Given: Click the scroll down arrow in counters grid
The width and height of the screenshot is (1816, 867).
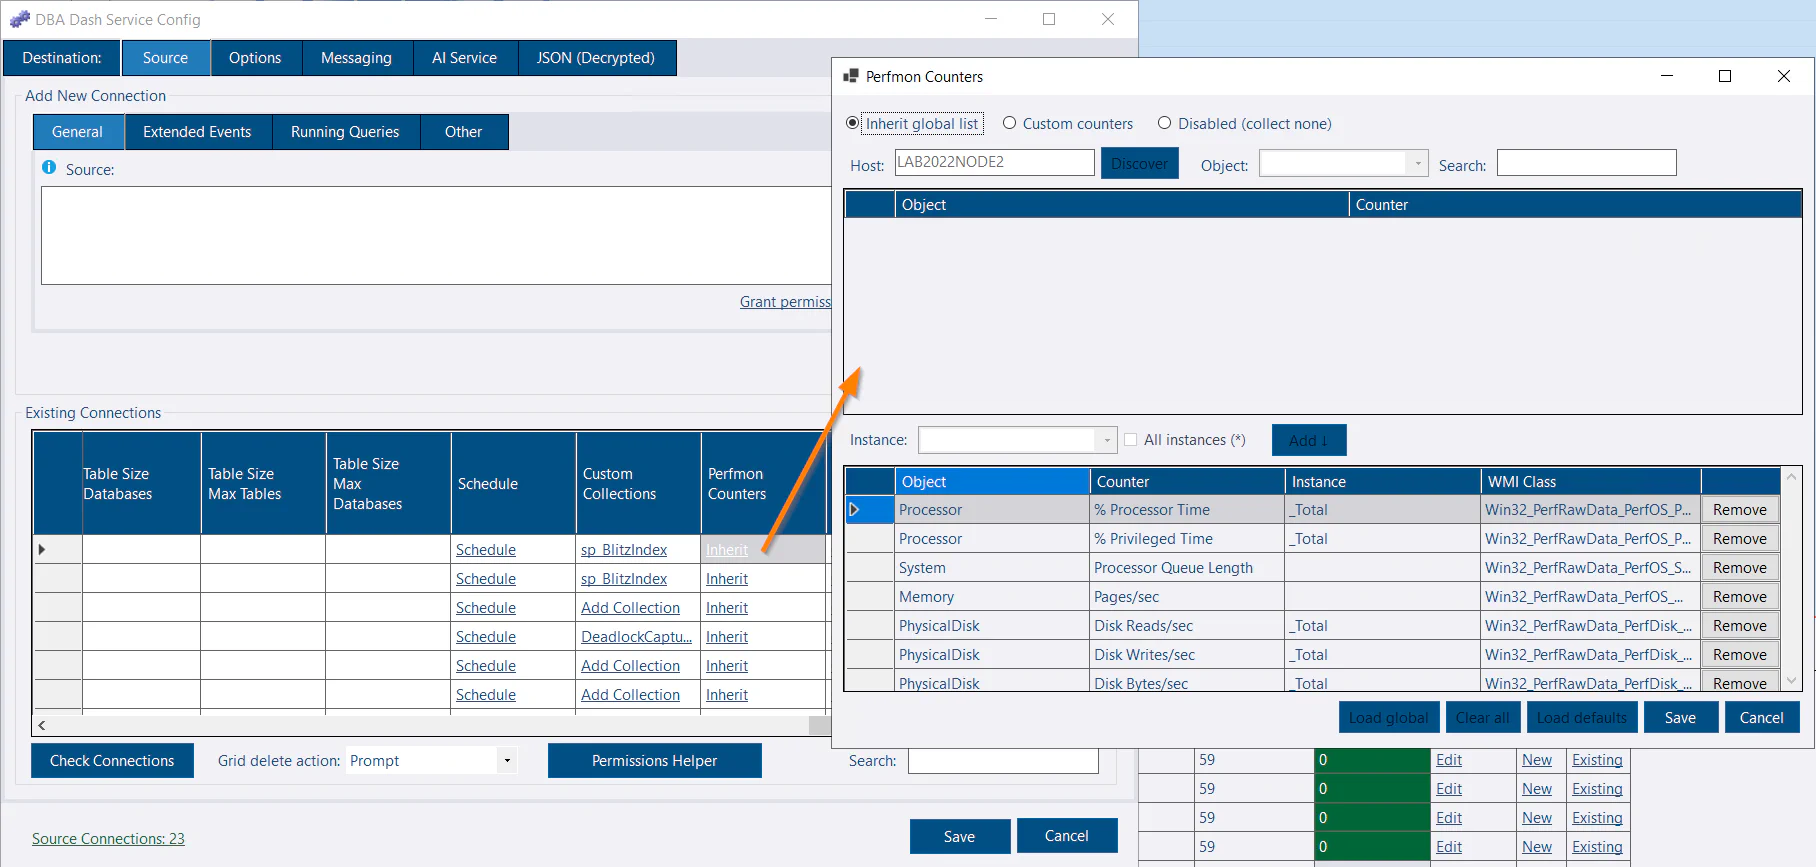Looking at the screenshot, I should 1791,680.
